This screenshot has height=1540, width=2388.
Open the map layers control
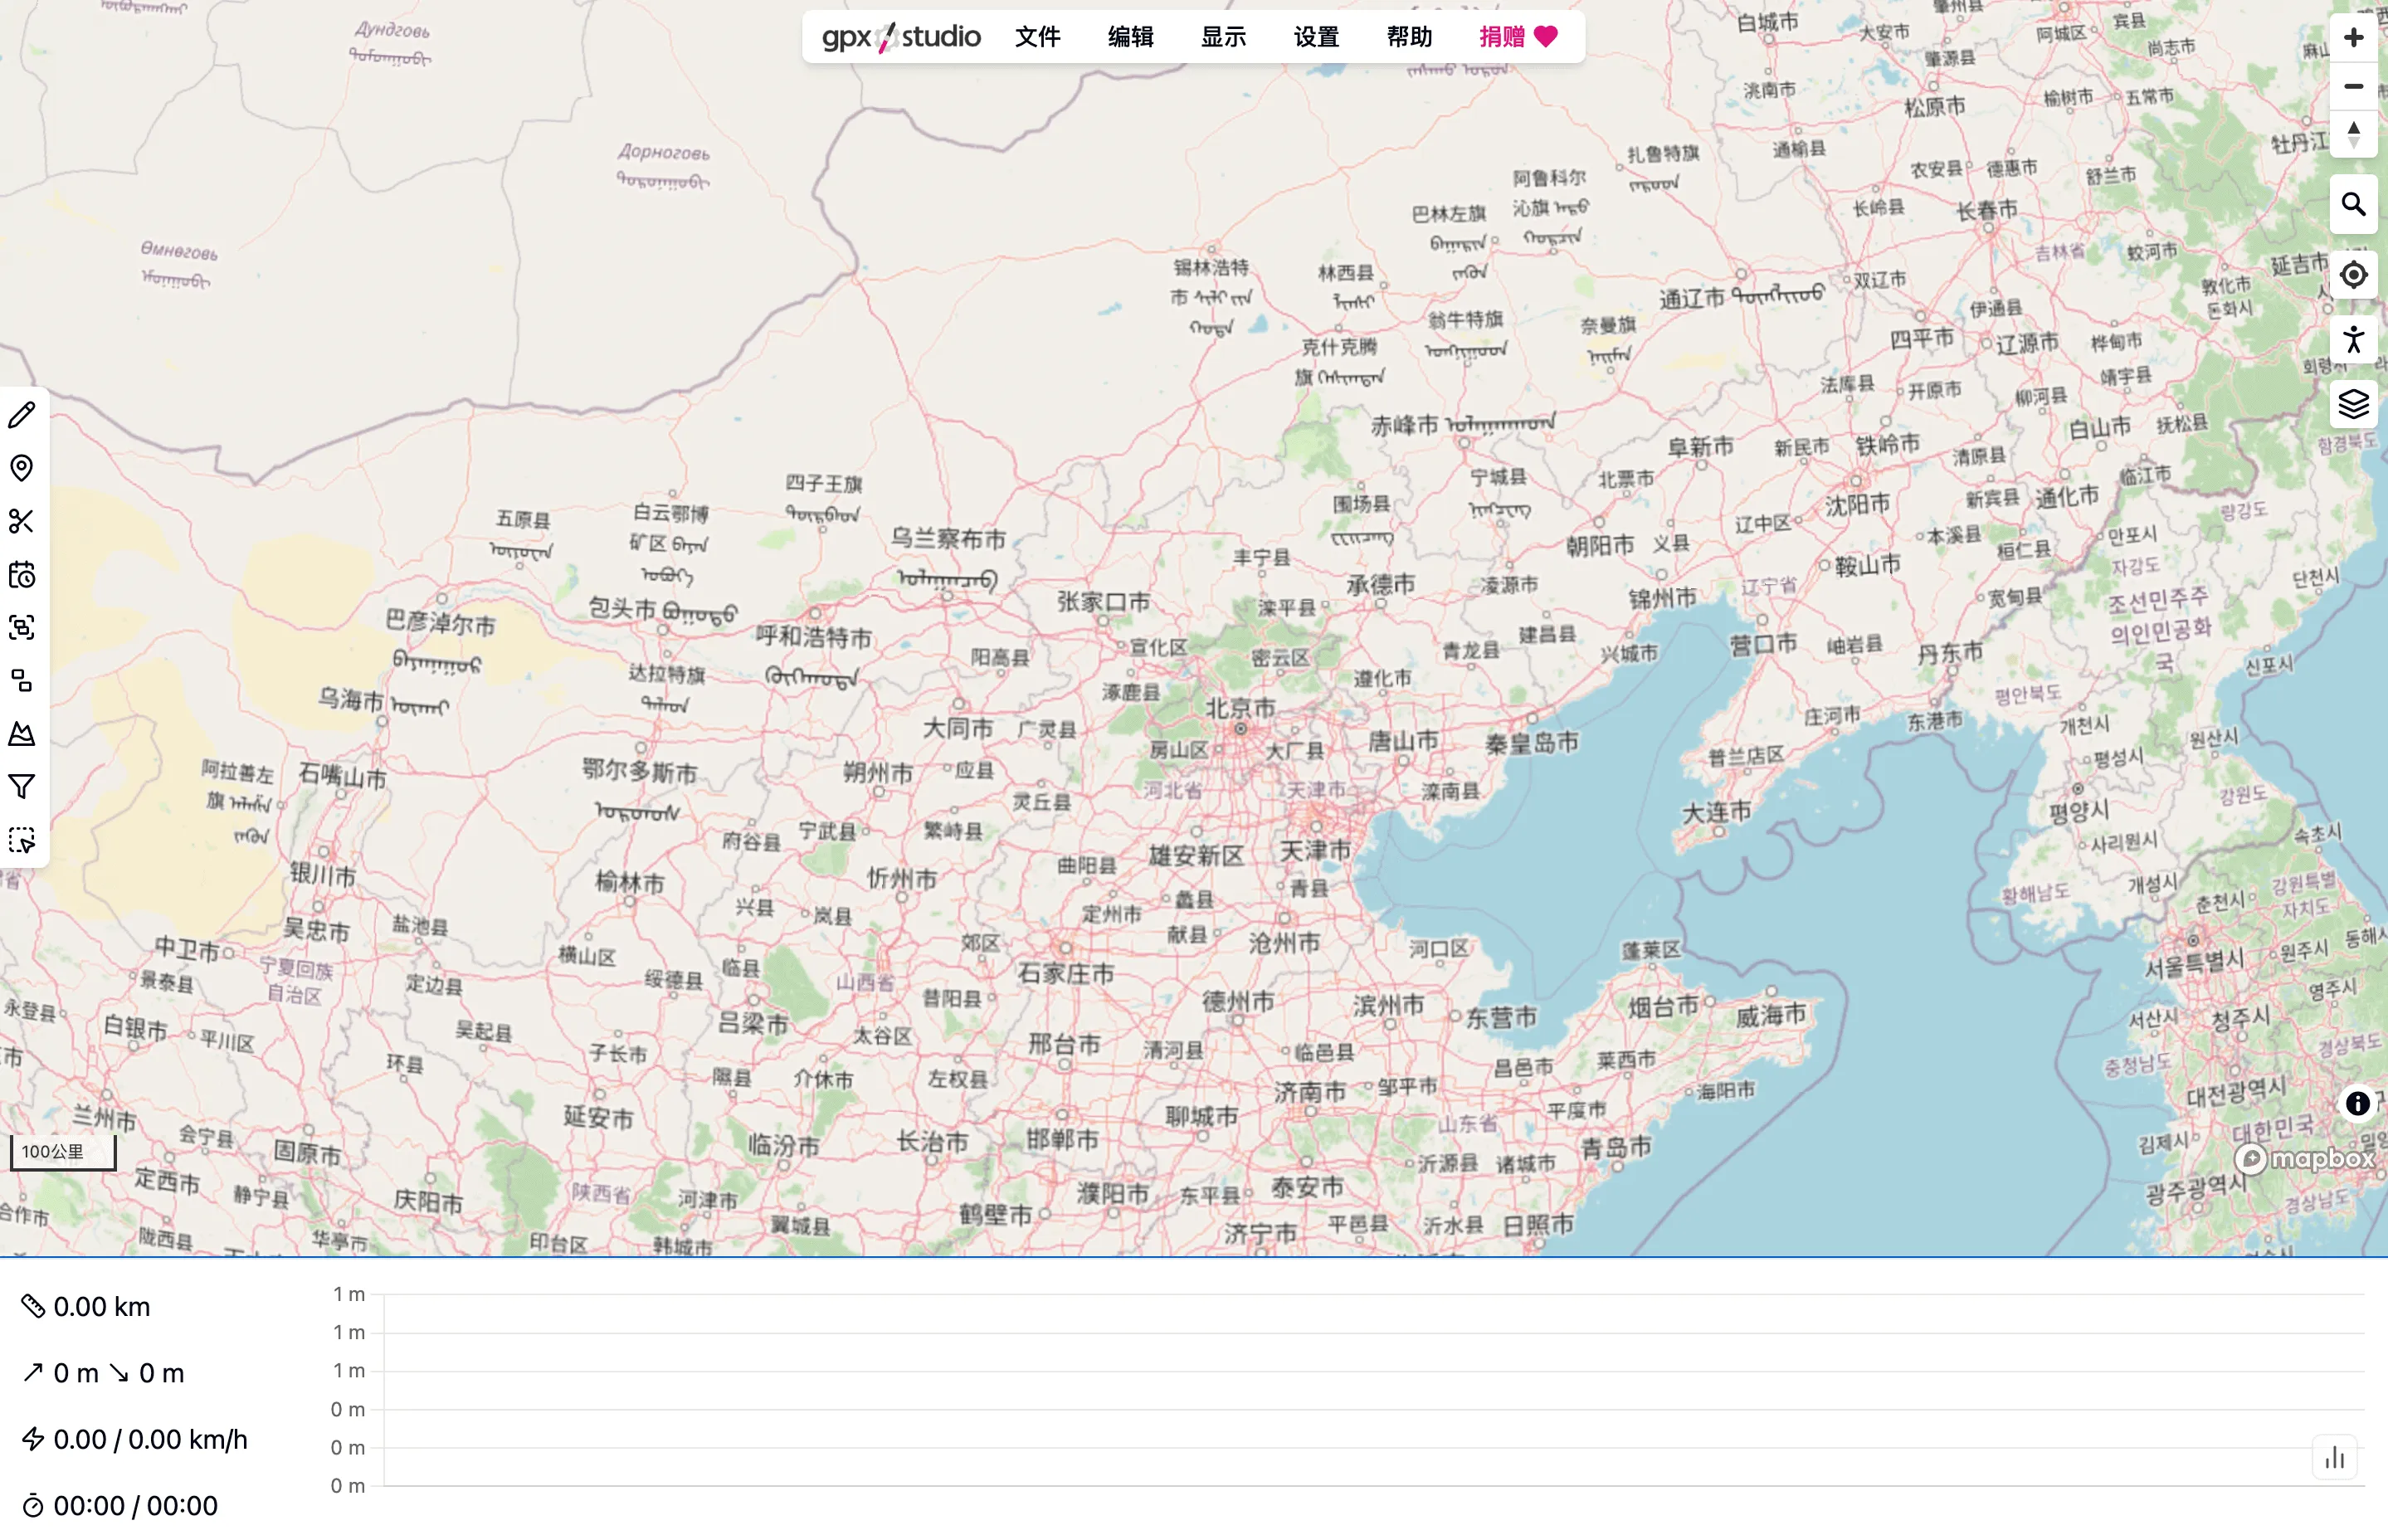2353,404
